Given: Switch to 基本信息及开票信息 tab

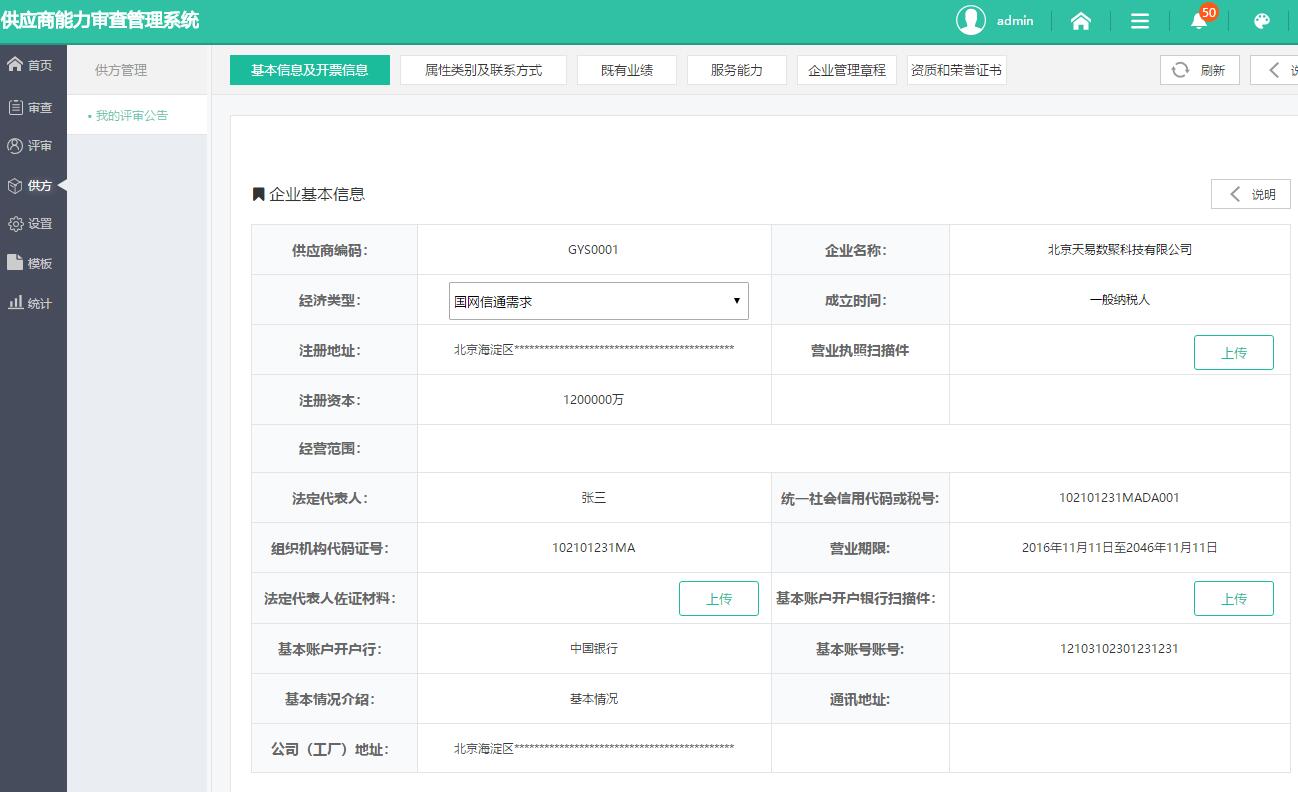Looking at the screenshot, I should click(310, 70).
